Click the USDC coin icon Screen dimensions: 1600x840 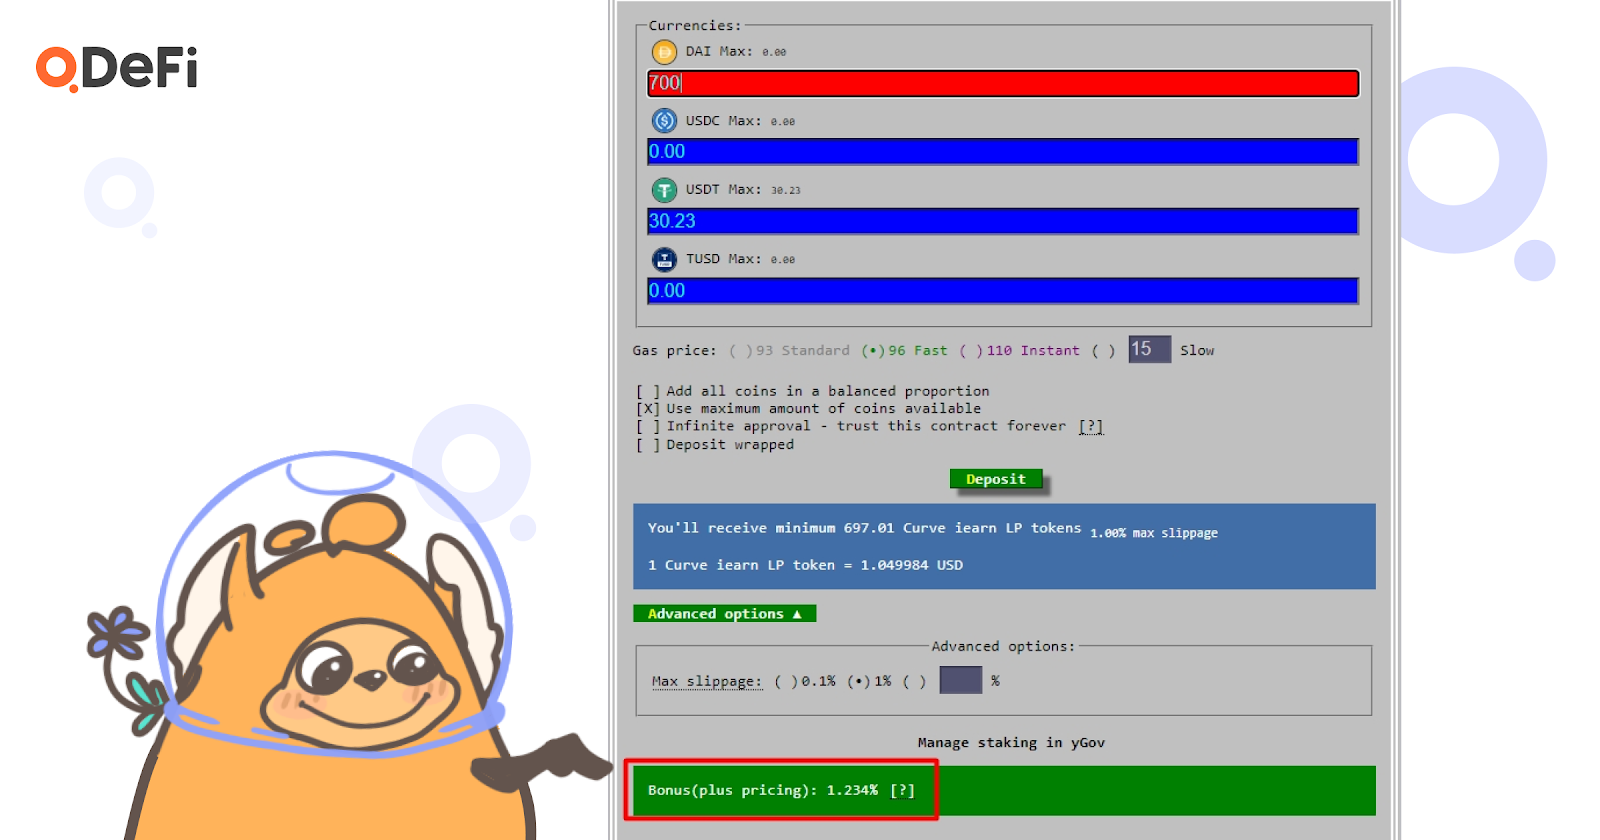click(664, 121)
